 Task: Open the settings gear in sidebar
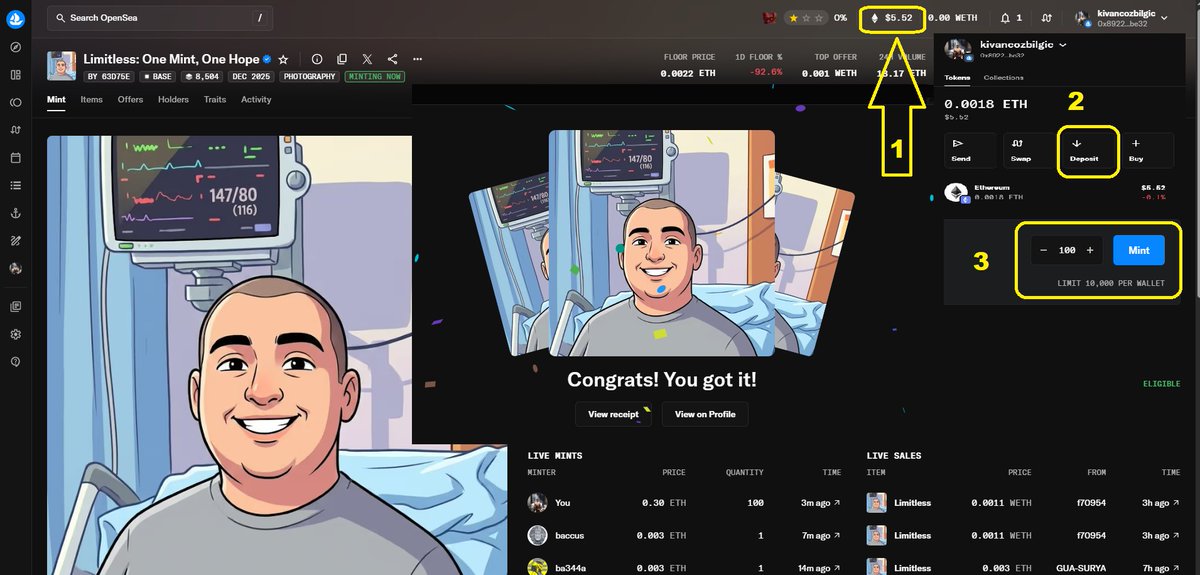[x=16, y=334]
